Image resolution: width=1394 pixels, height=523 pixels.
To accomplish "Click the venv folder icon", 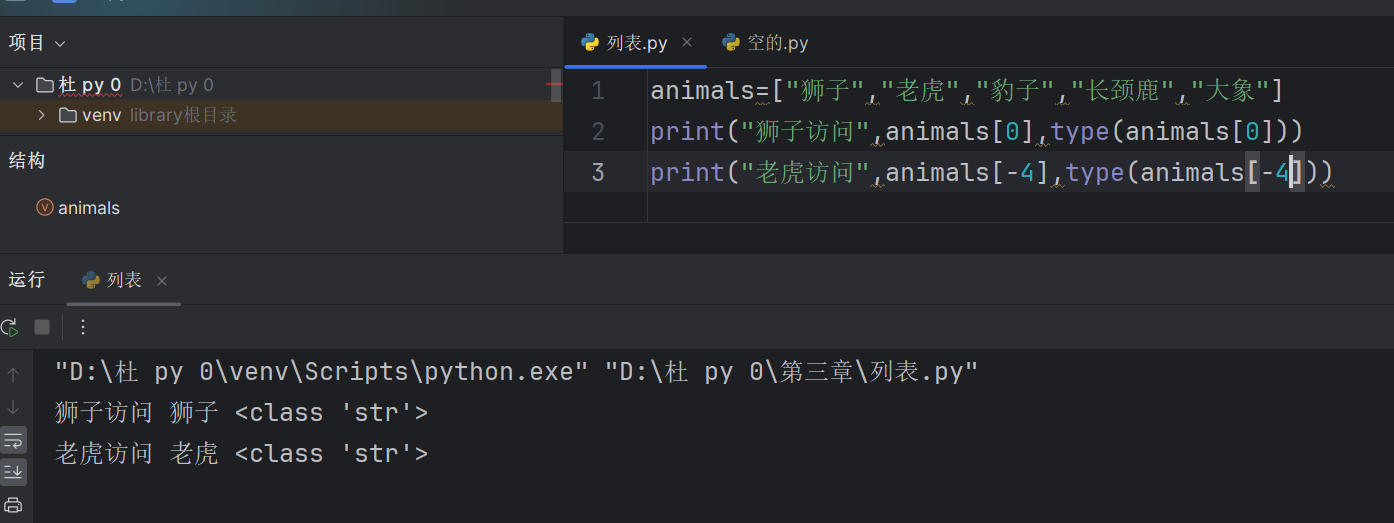I will click(x=68, y=115).
